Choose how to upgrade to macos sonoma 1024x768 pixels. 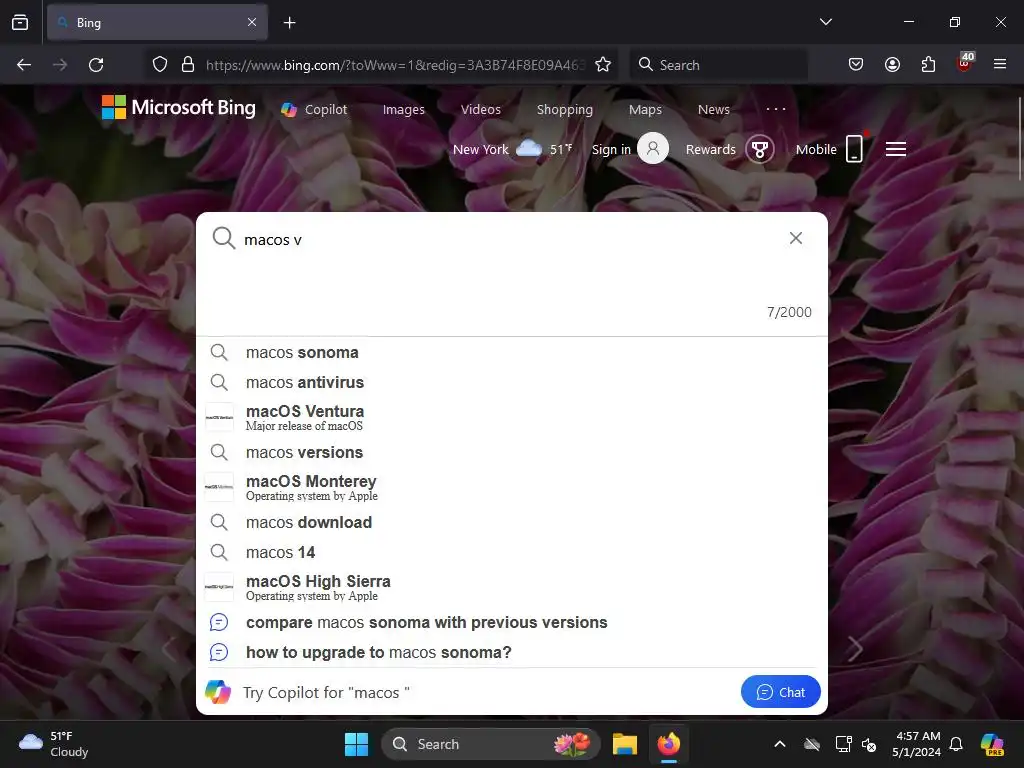pos(511,652)
